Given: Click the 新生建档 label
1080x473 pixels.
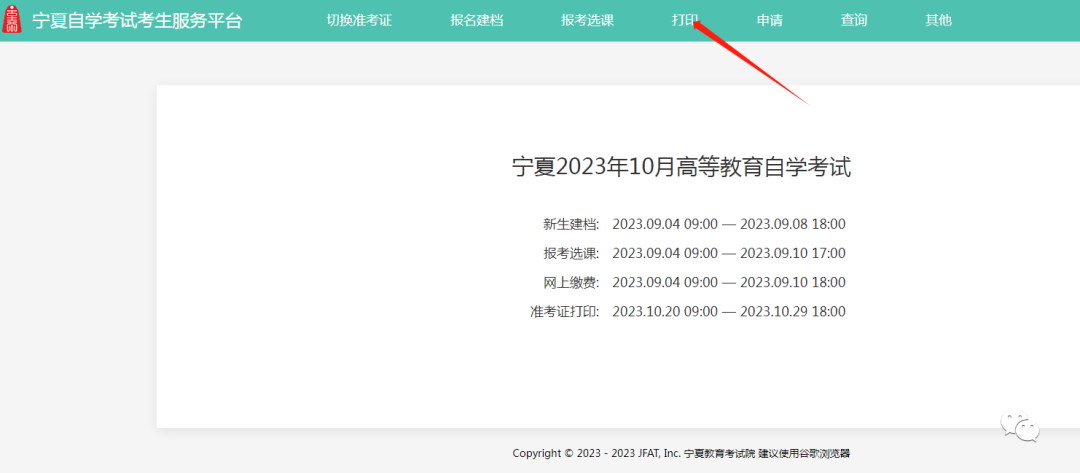Looking at the screenshot, I should [x=571, y=224].
